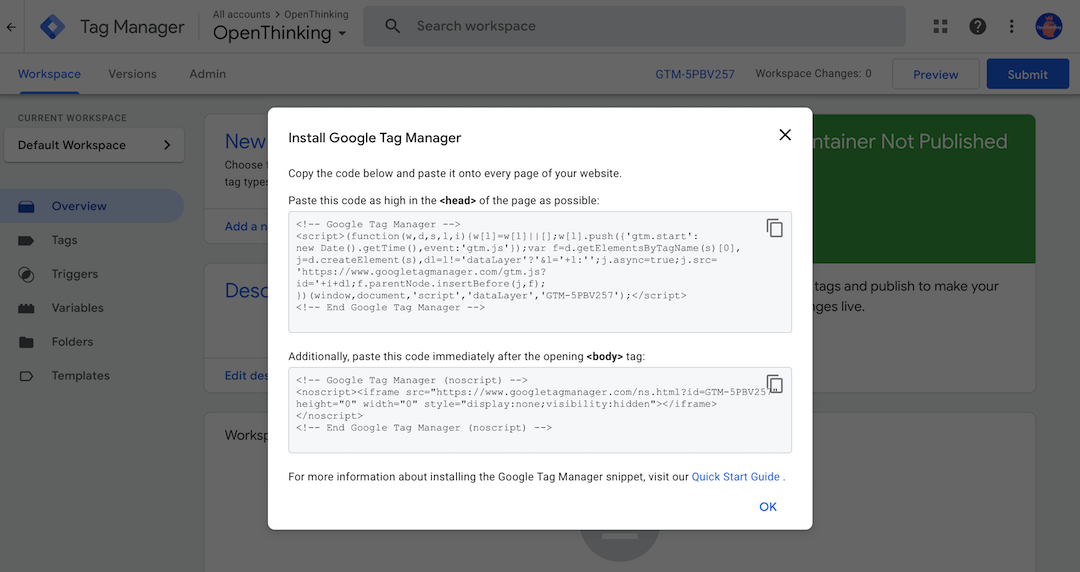The image size is (1080, 572).
Task: Click the GTM-5PBV257 container ID link
Action: pos(695,74)
